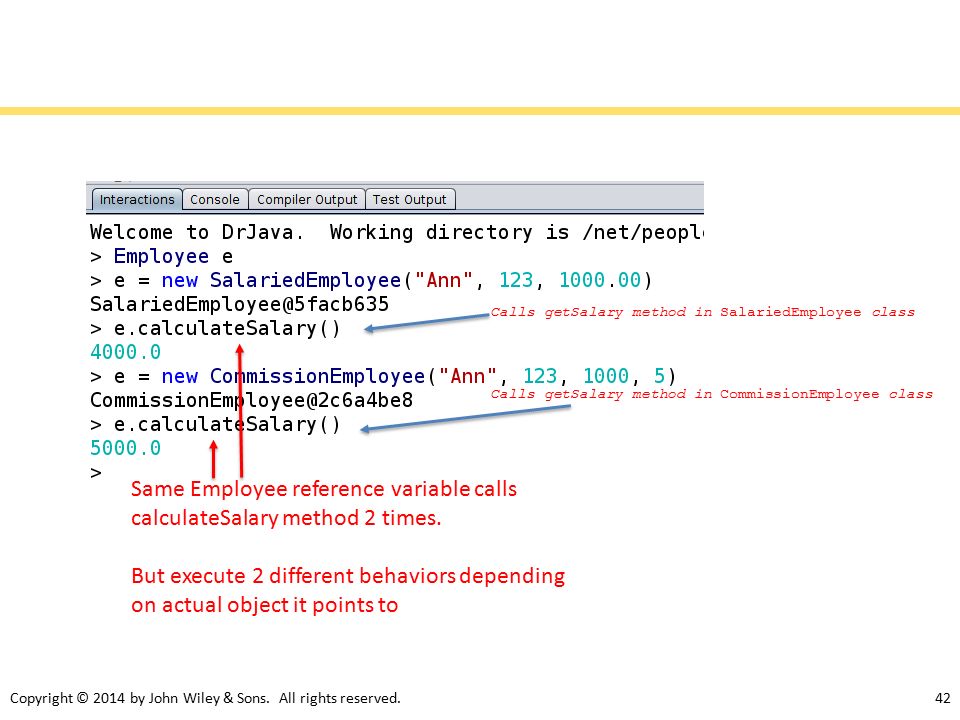Select the result value '5000.0'
The image size is (960, 720).
click(x=126, y=448)
